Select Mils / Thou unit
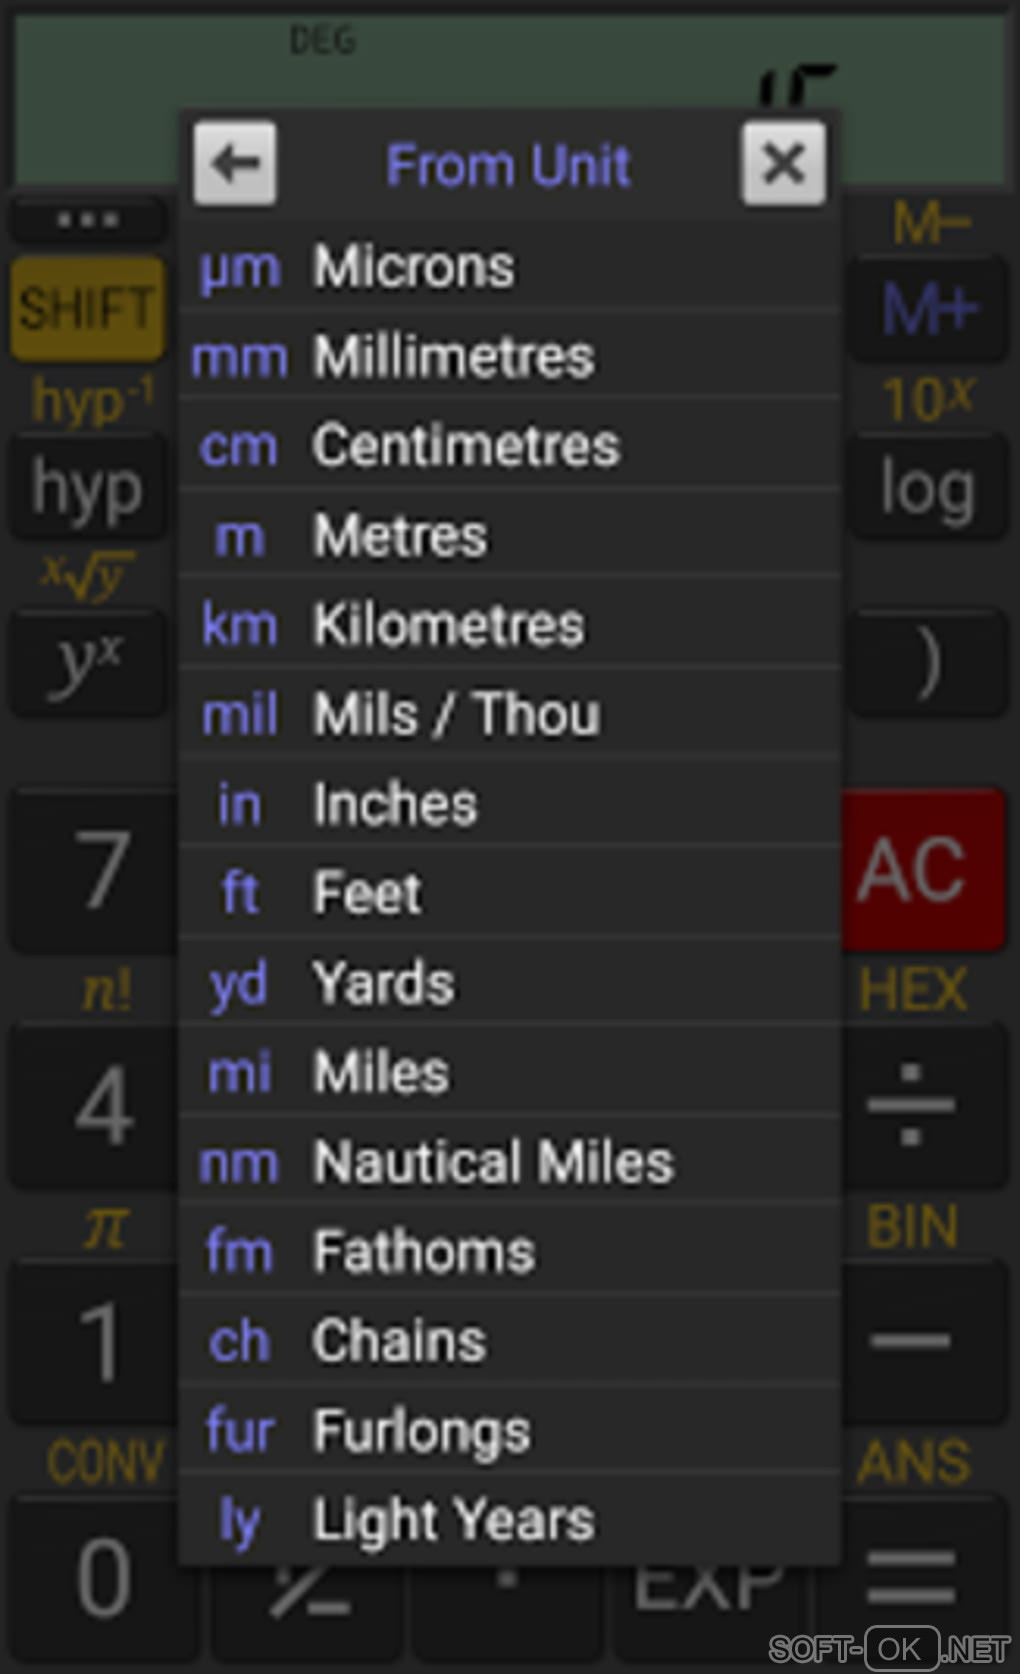 pos(509,715)
